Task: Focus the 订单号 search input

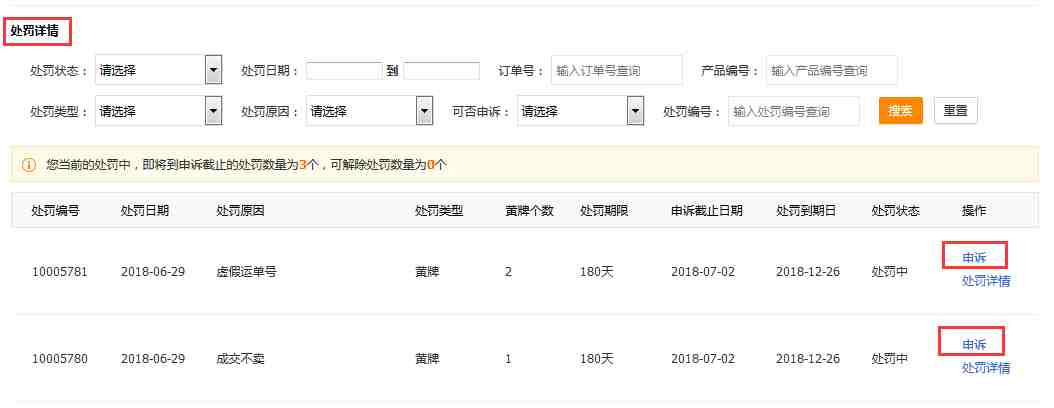Action: click(x=616, y=70)
